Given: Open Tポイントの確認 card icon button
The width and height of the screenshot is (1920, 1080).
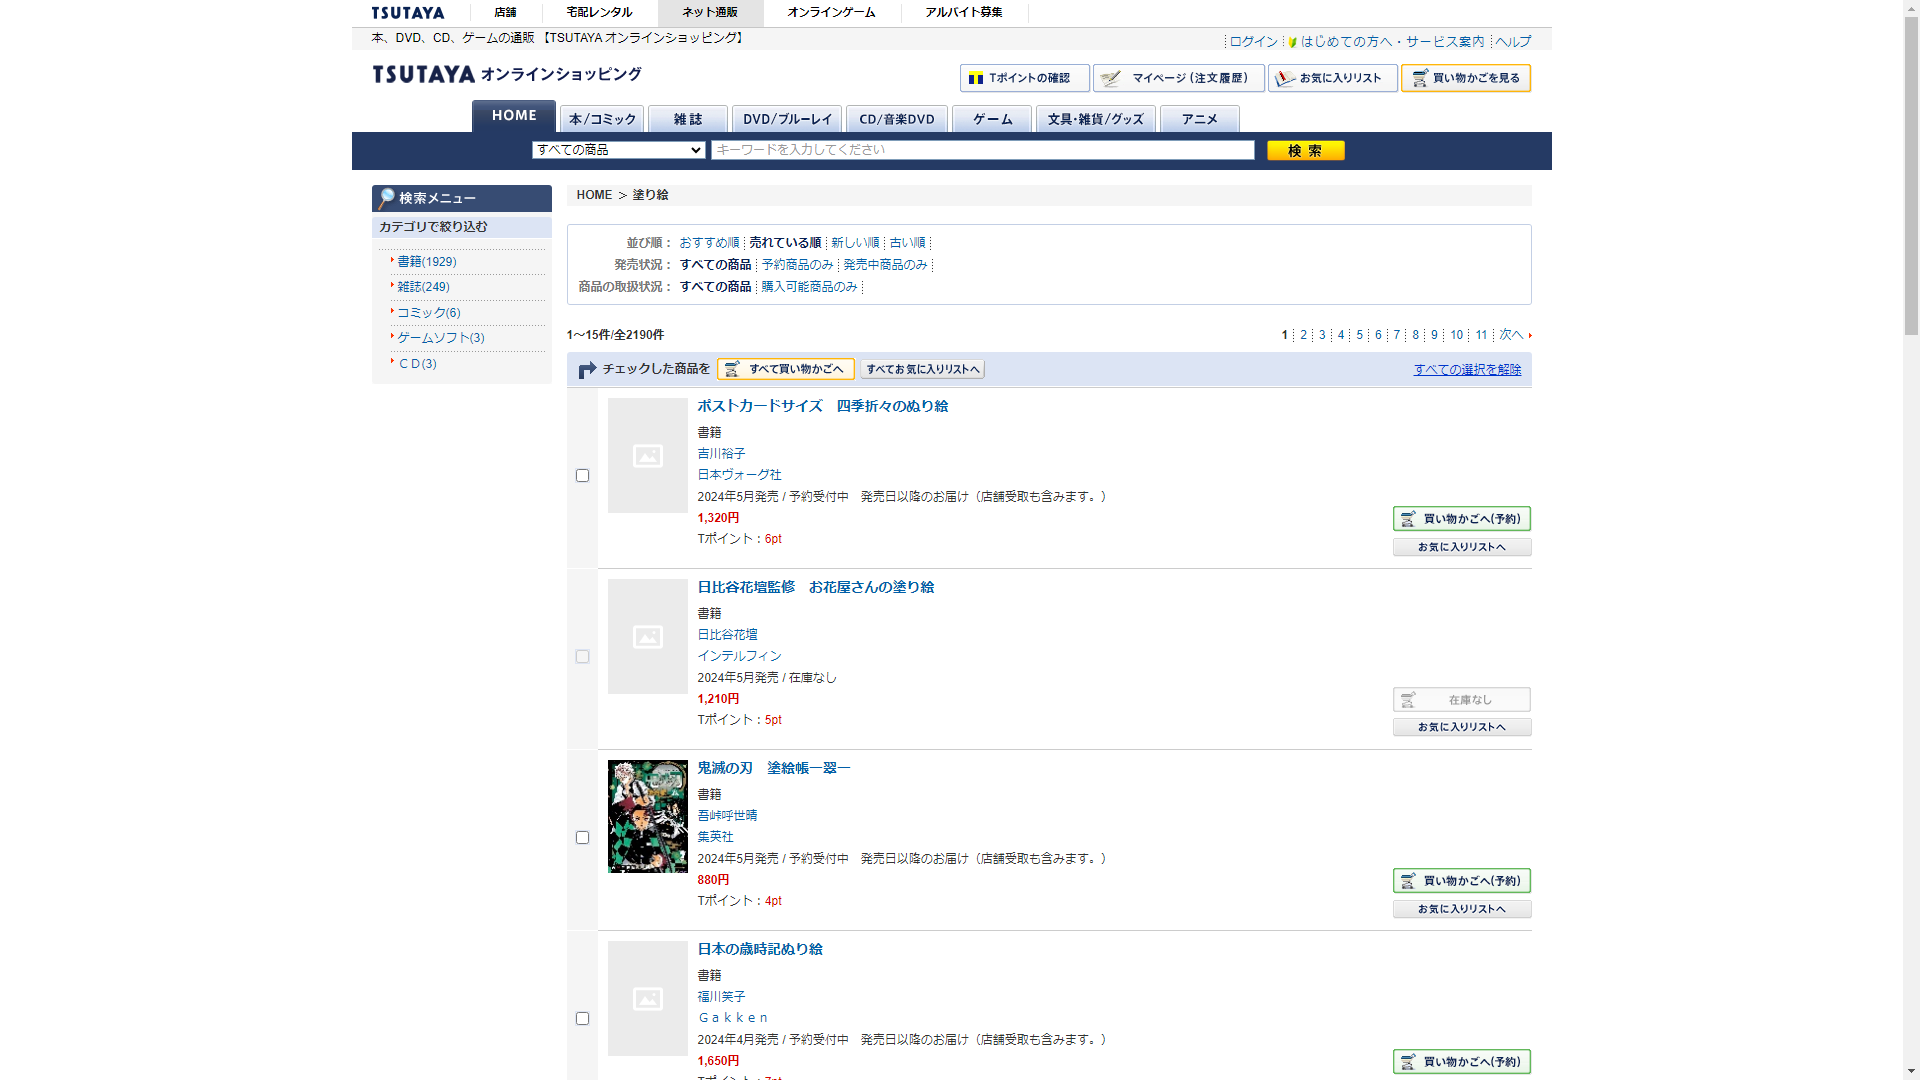Looking at the screenshot, I should [1024, 78].
